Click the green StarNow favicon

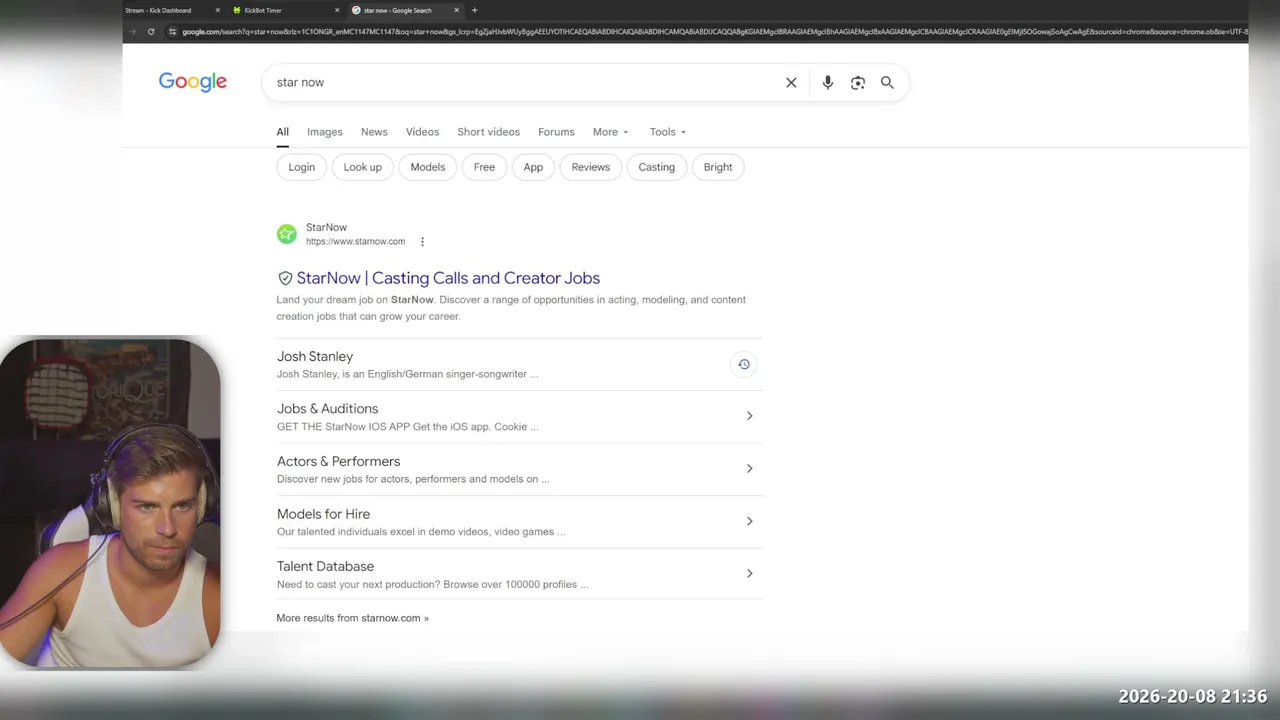coord(287,234)
